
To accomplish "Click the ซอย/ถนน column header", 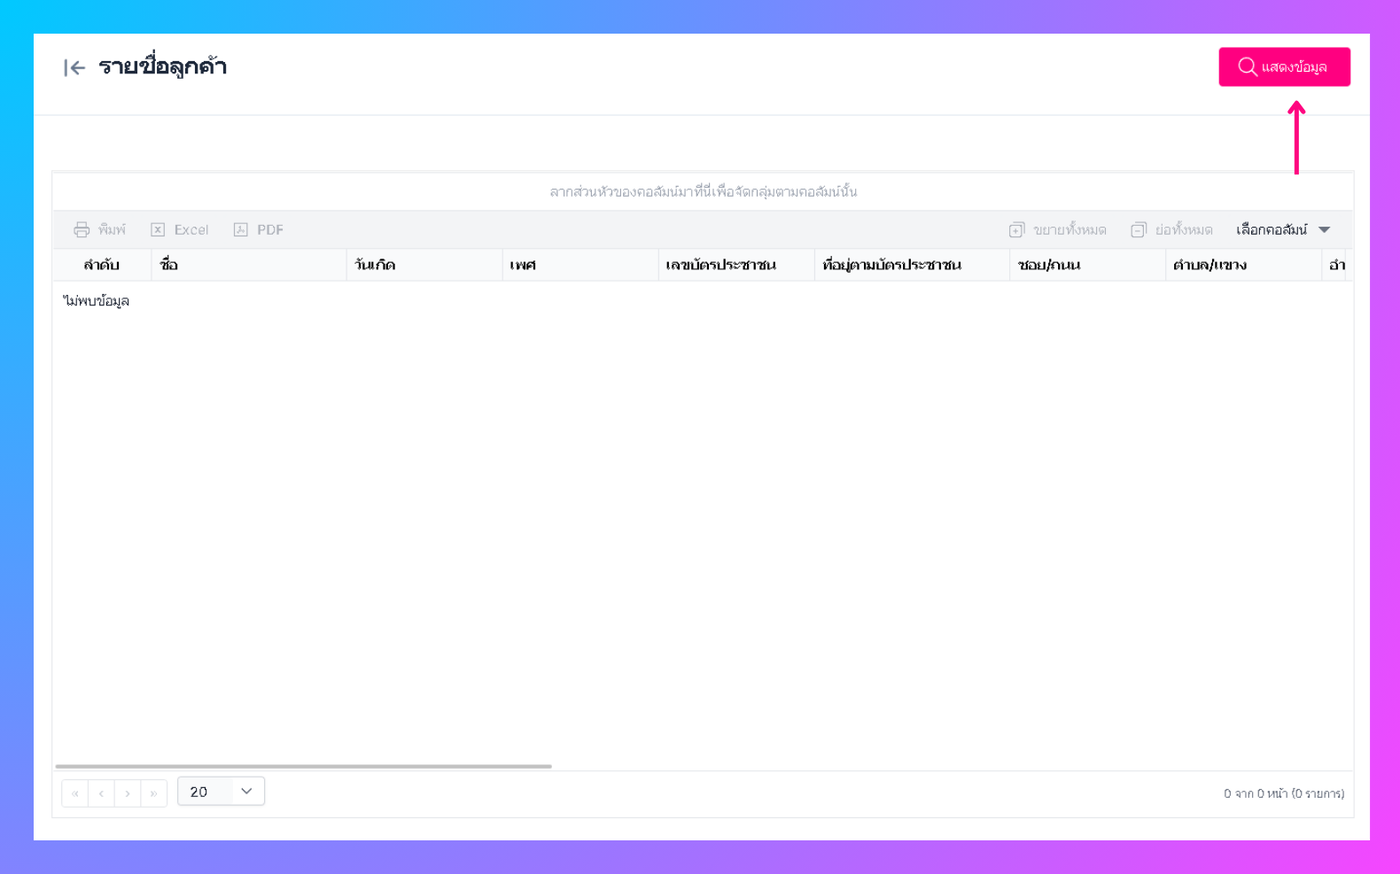I will click(1088, 265).
